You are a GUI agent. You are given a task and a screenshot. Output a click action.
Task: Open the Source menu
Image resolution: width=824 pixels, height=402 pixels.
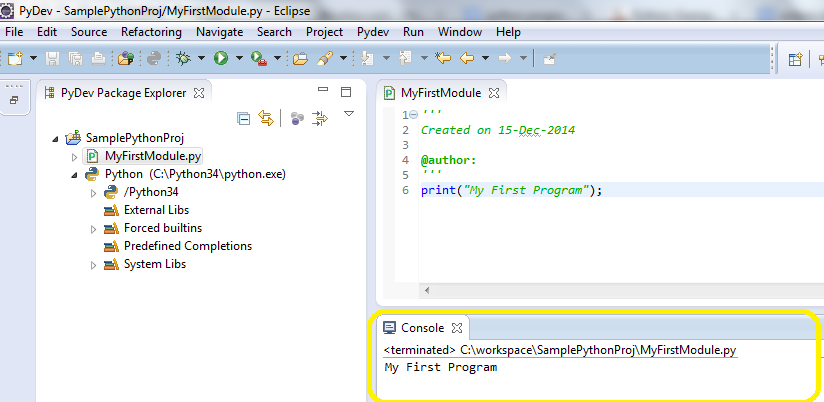pos(89,32)
